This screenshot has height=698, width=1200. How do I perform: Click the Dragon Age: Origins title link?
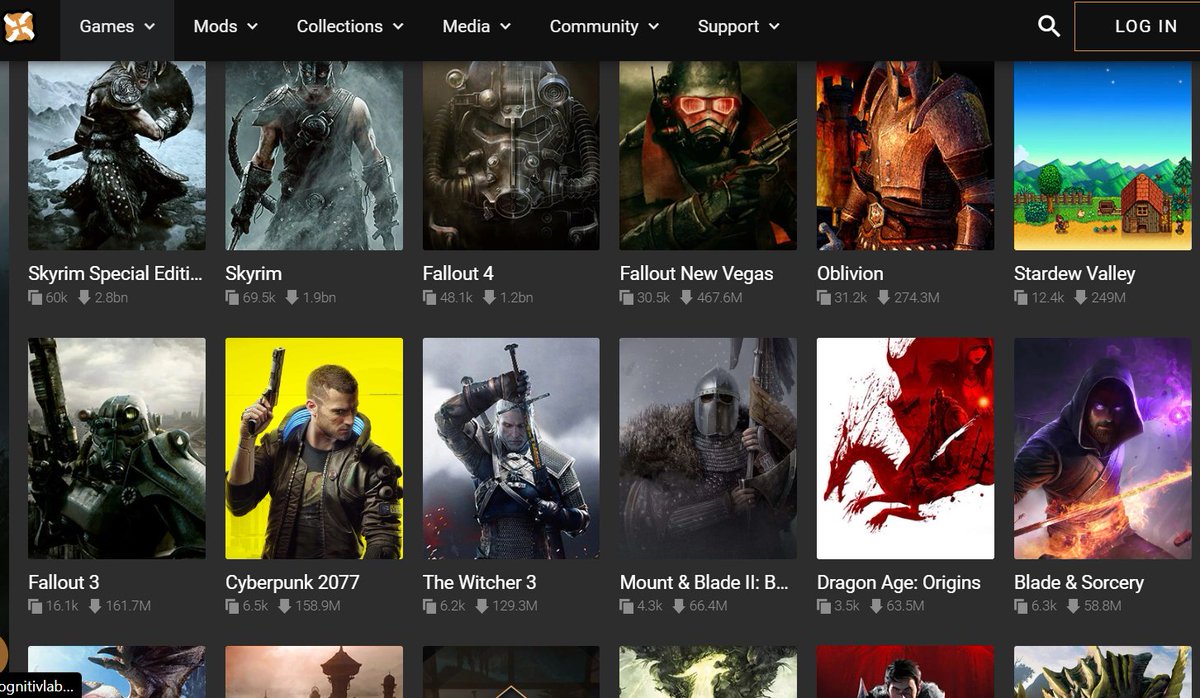pyautogui.click(x=899, y=582)
